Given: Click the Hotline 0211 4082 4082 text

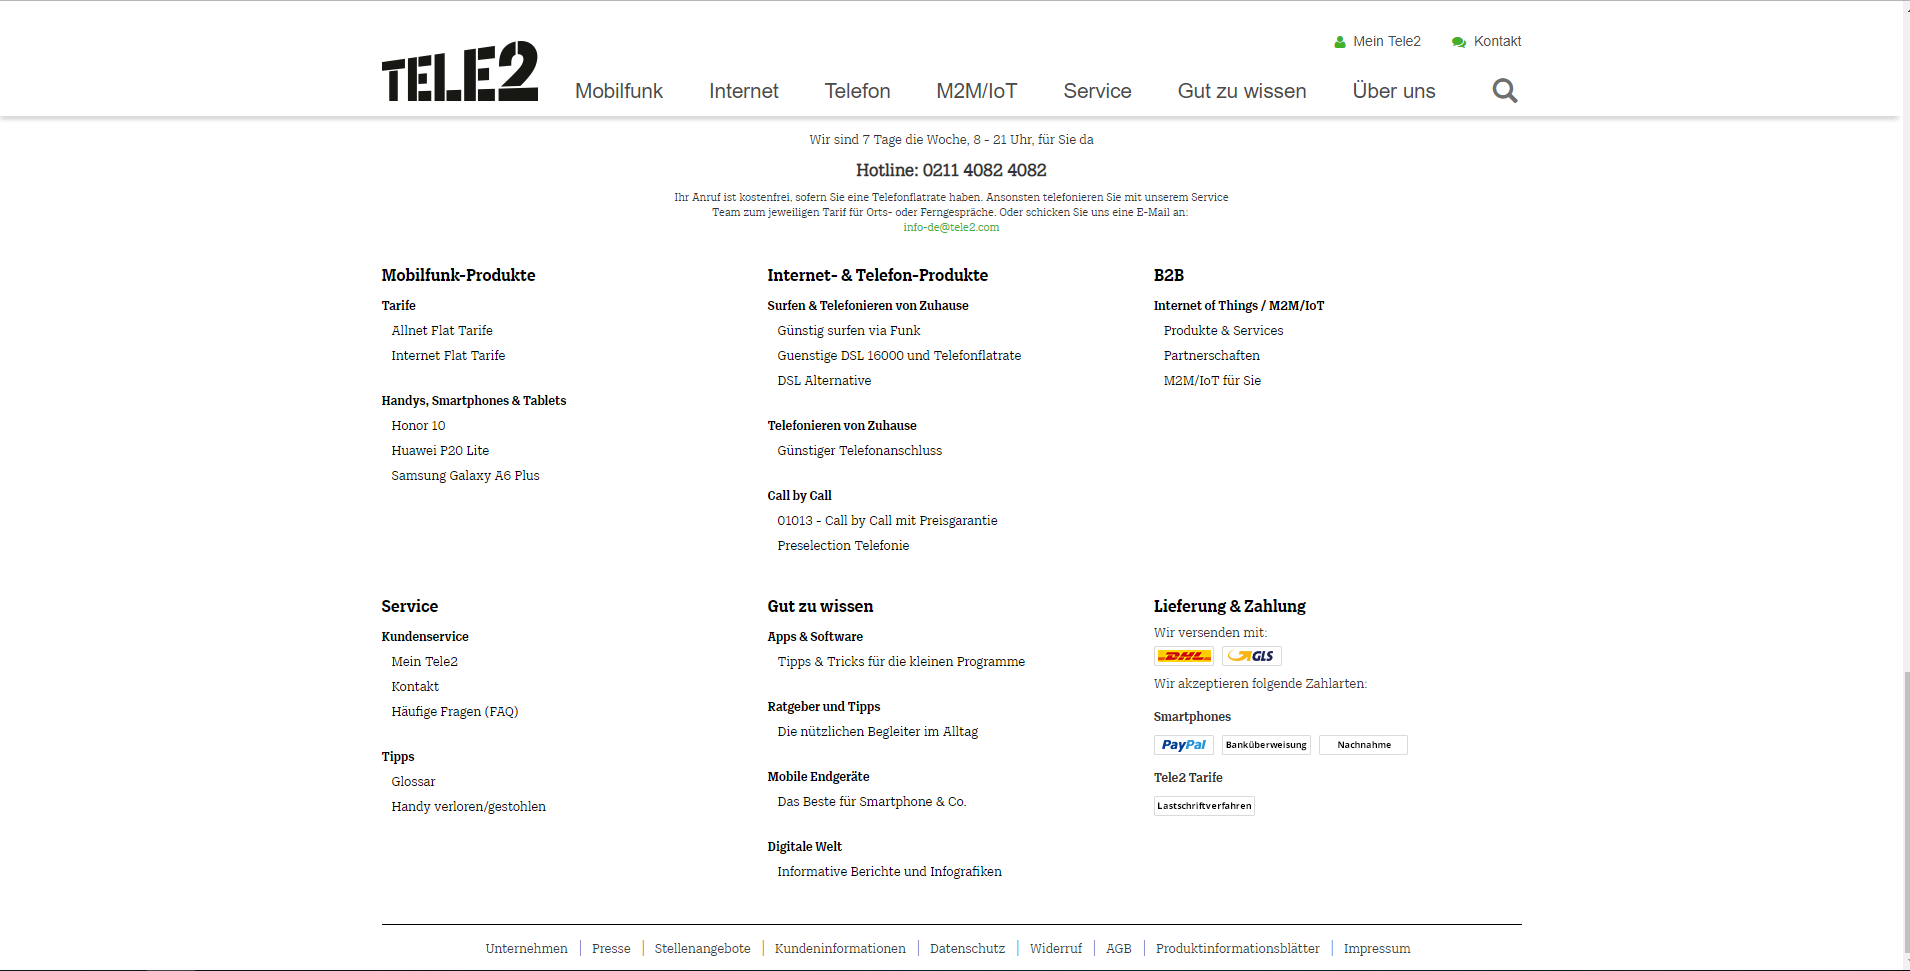Looking at the screenshot, I should point(951,171).
